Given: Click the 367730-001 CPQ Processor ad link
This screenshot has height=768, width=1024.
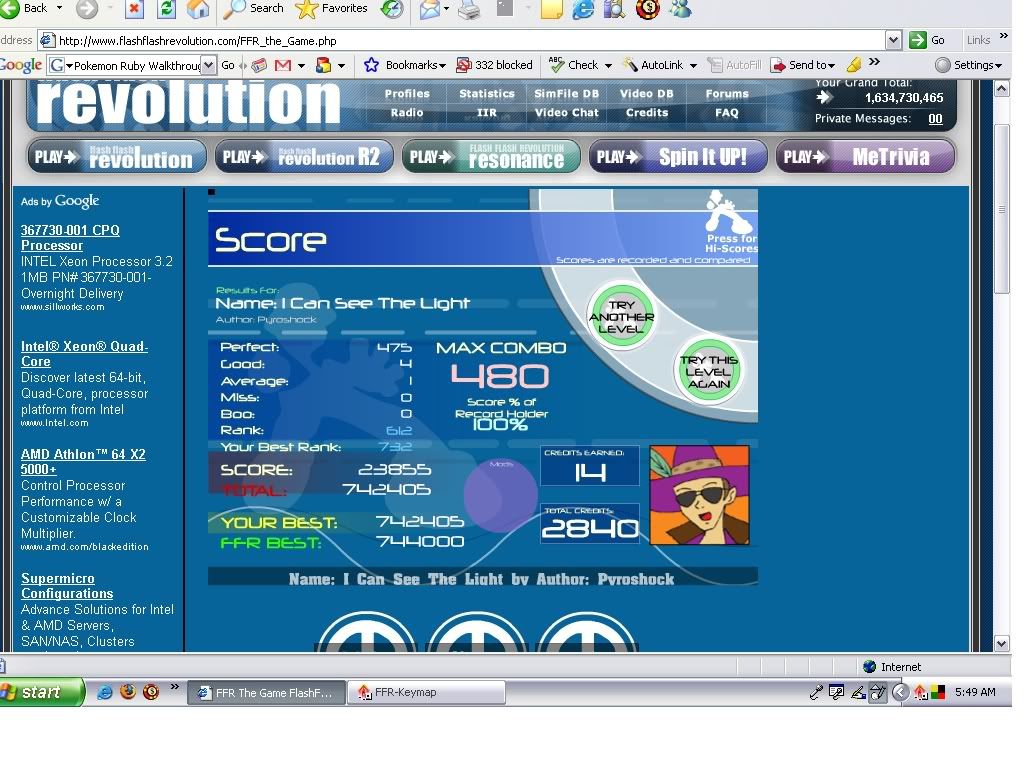Looking at the screenshot, I should coord(70,237).
